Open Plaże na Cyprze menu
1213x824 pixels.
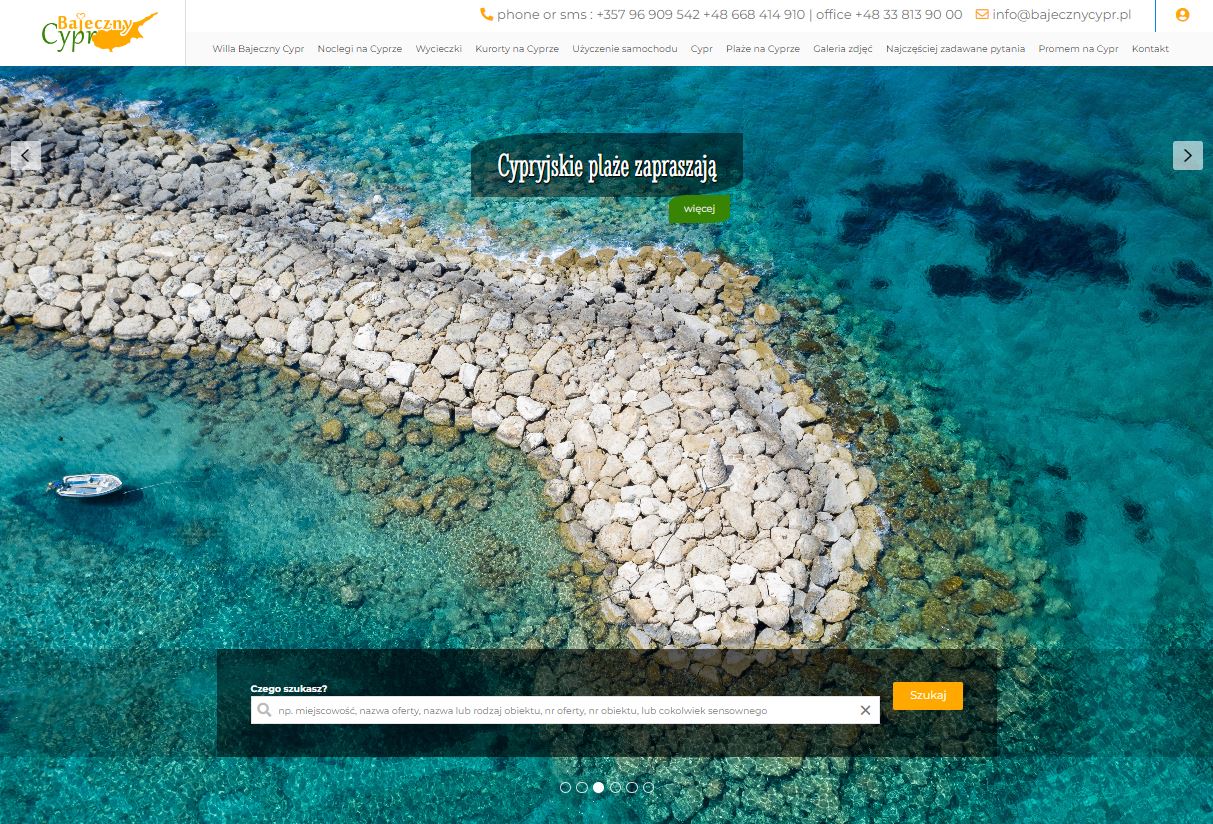pos(763,48)
